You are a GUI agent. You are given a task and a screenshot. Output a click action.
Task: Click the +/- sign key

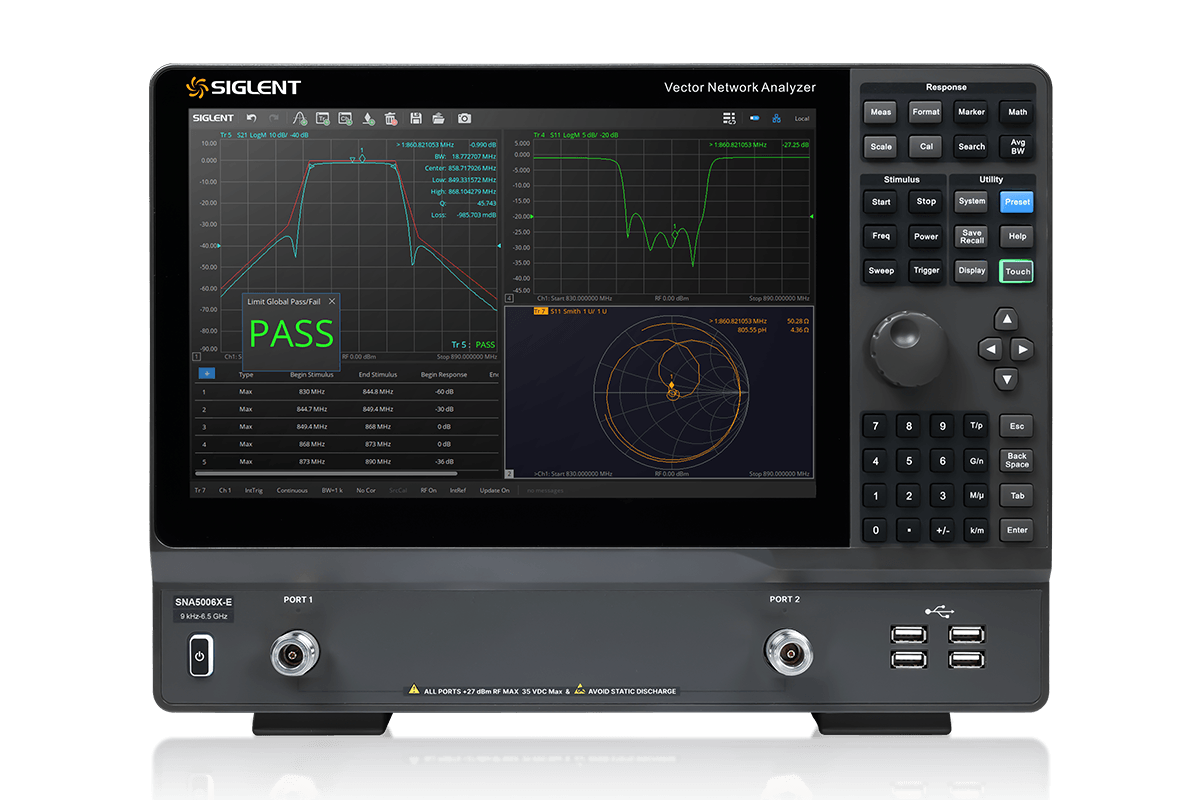click(942, 530)
